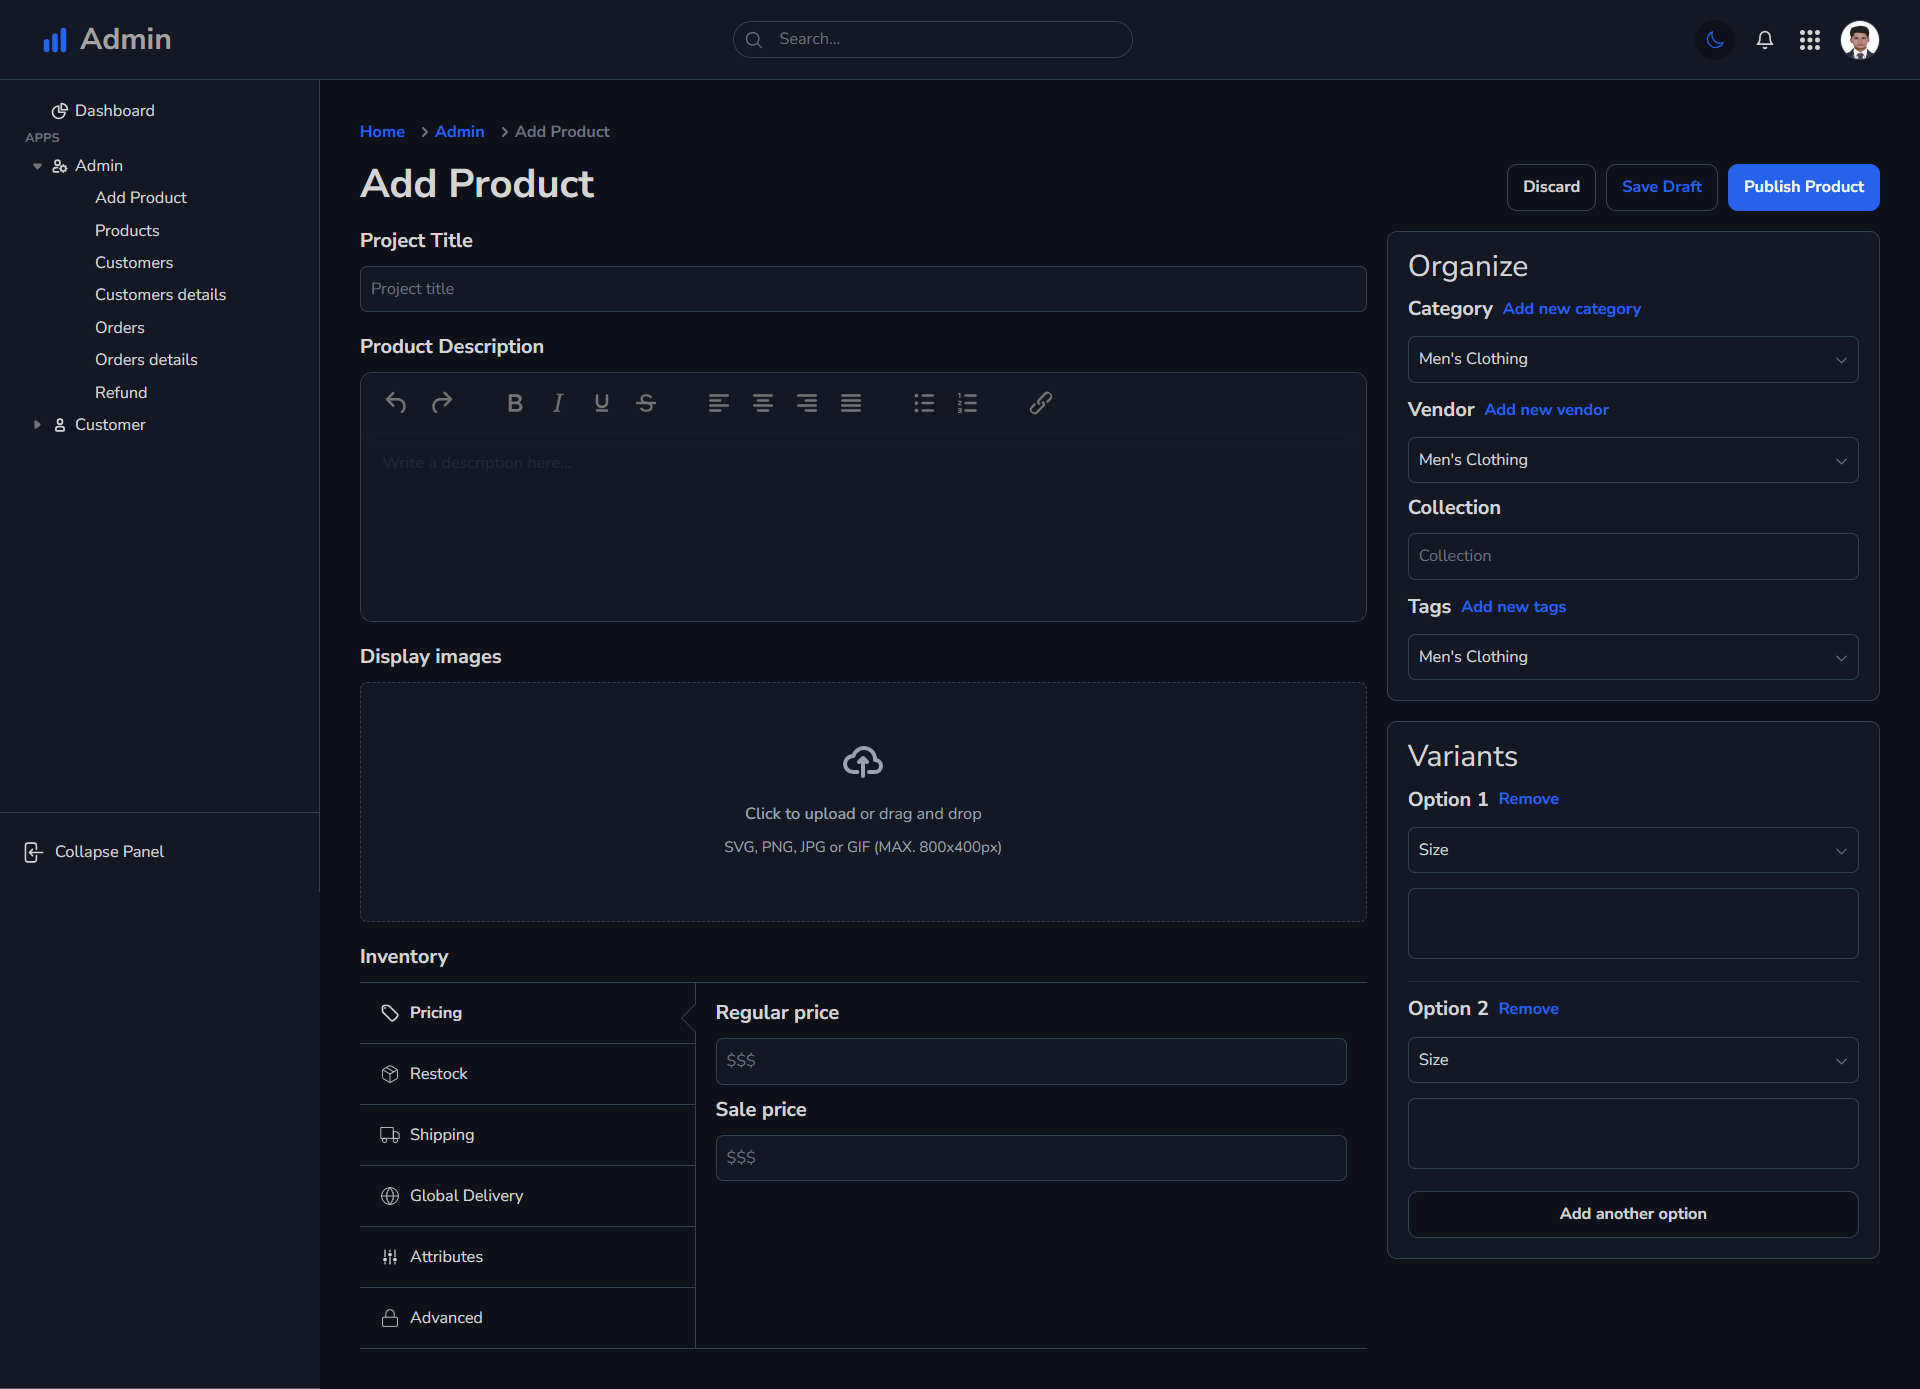This screenshot has width=1920, height=1389.
Task: Click the Save Draft button
Action: pos(1661,187)
